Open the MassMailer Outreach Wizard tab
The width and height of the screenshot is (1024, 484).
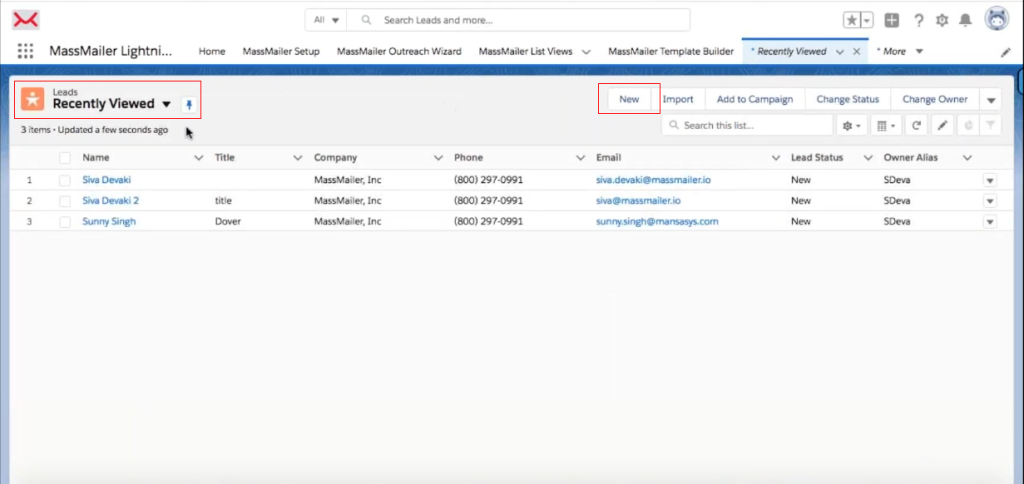(399, 52)
